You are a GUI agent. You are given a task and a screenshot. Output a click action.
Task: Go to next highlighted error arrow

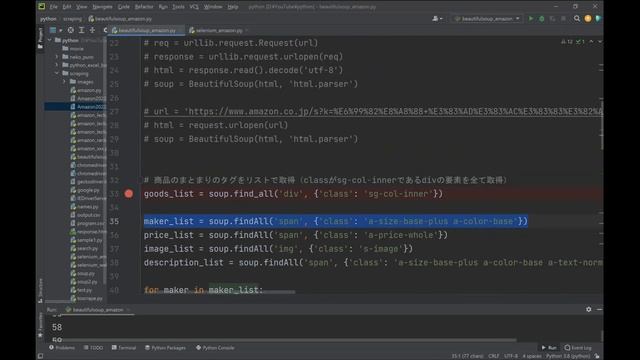600,42
